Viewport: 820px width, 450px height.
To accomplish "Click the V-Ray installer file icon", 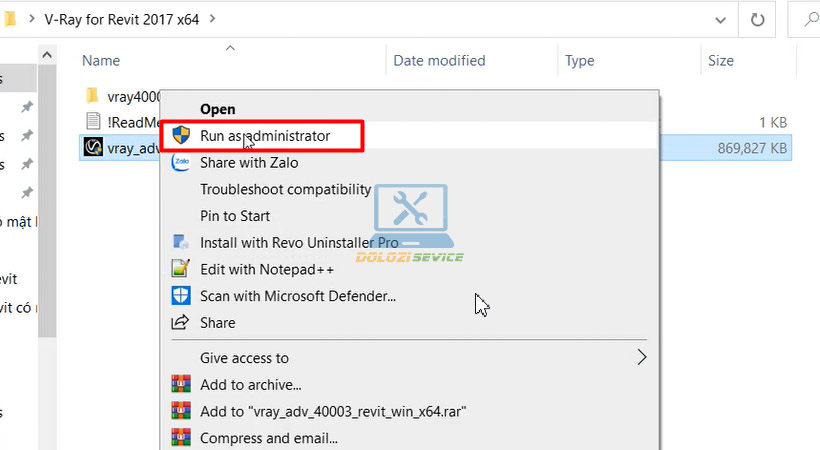I will click(92, 148).
